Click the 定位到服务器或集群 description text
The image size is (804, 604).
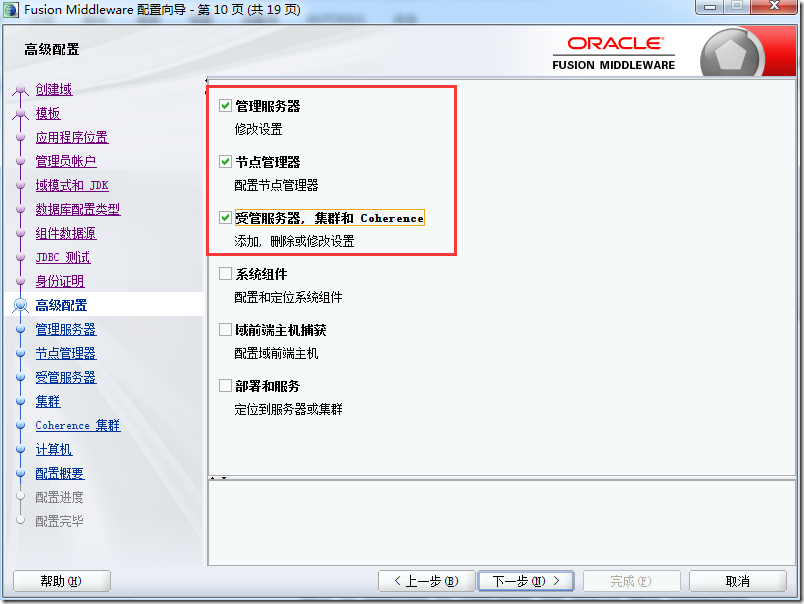coord(288,409)
